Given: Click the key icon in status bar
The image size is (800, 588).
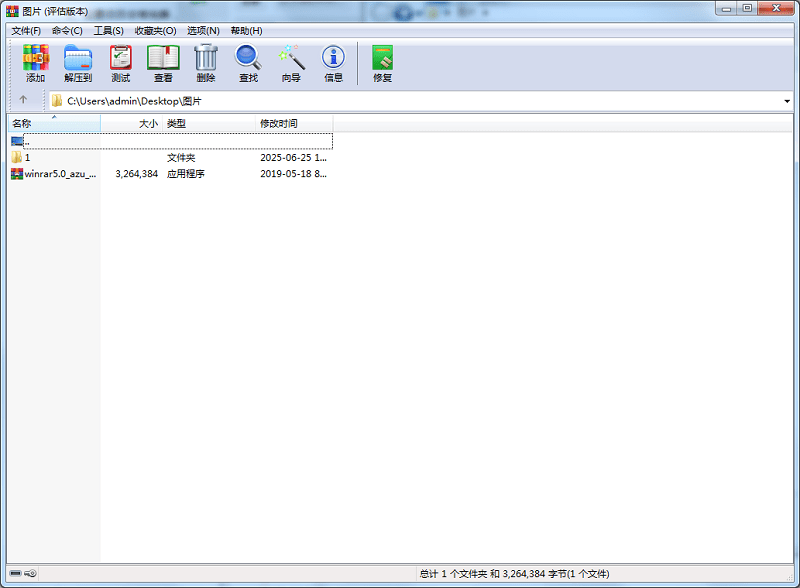Looking at the screenshot, I should coord(30,574).
